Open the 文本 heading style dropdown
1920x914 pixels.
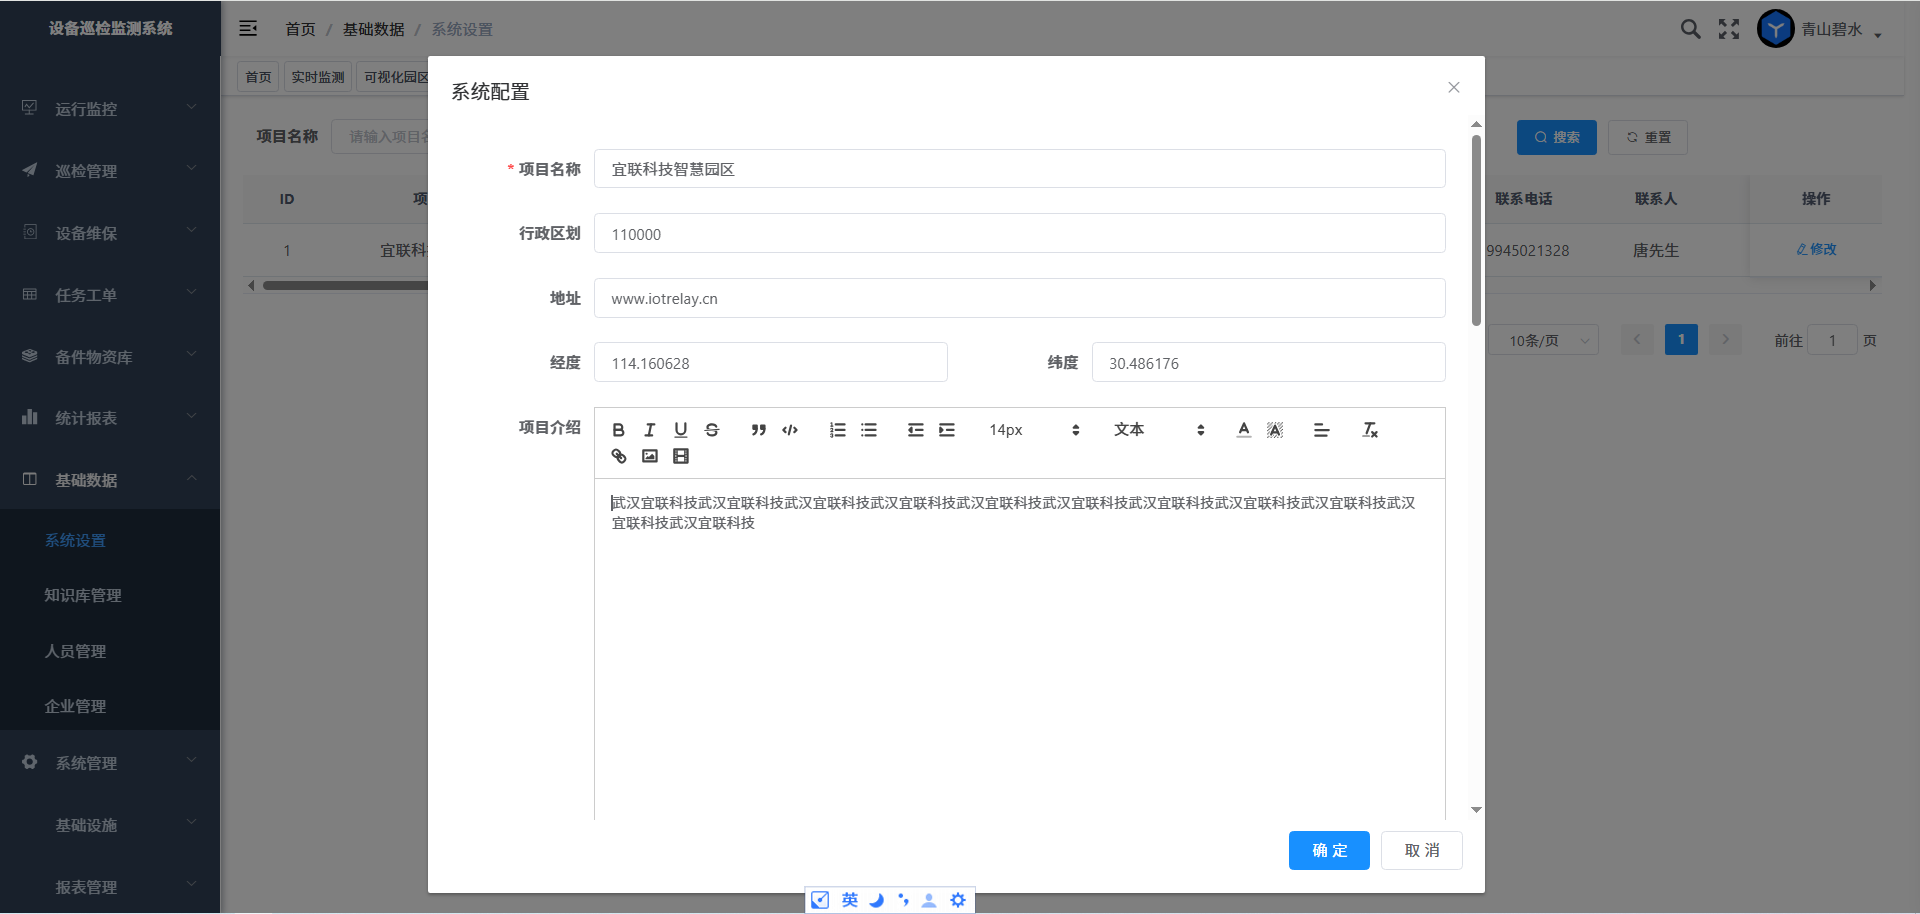[1158, 430]
